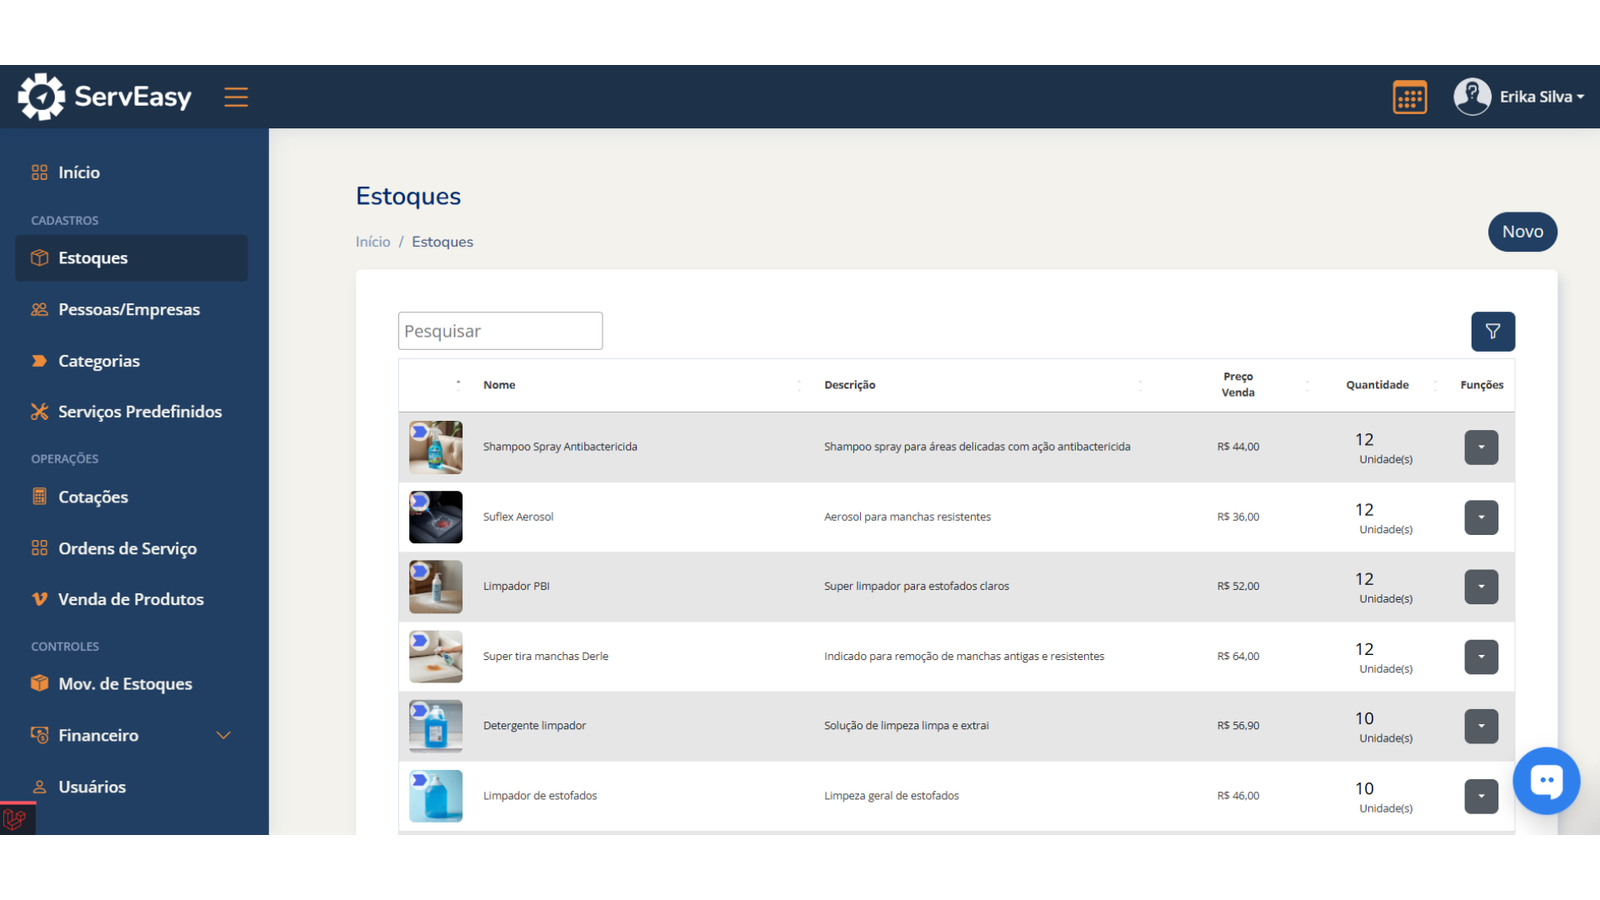Open Mov. de Estoques from sidebar
Viewport: 1600px width, 900px height.
(125, 684)
